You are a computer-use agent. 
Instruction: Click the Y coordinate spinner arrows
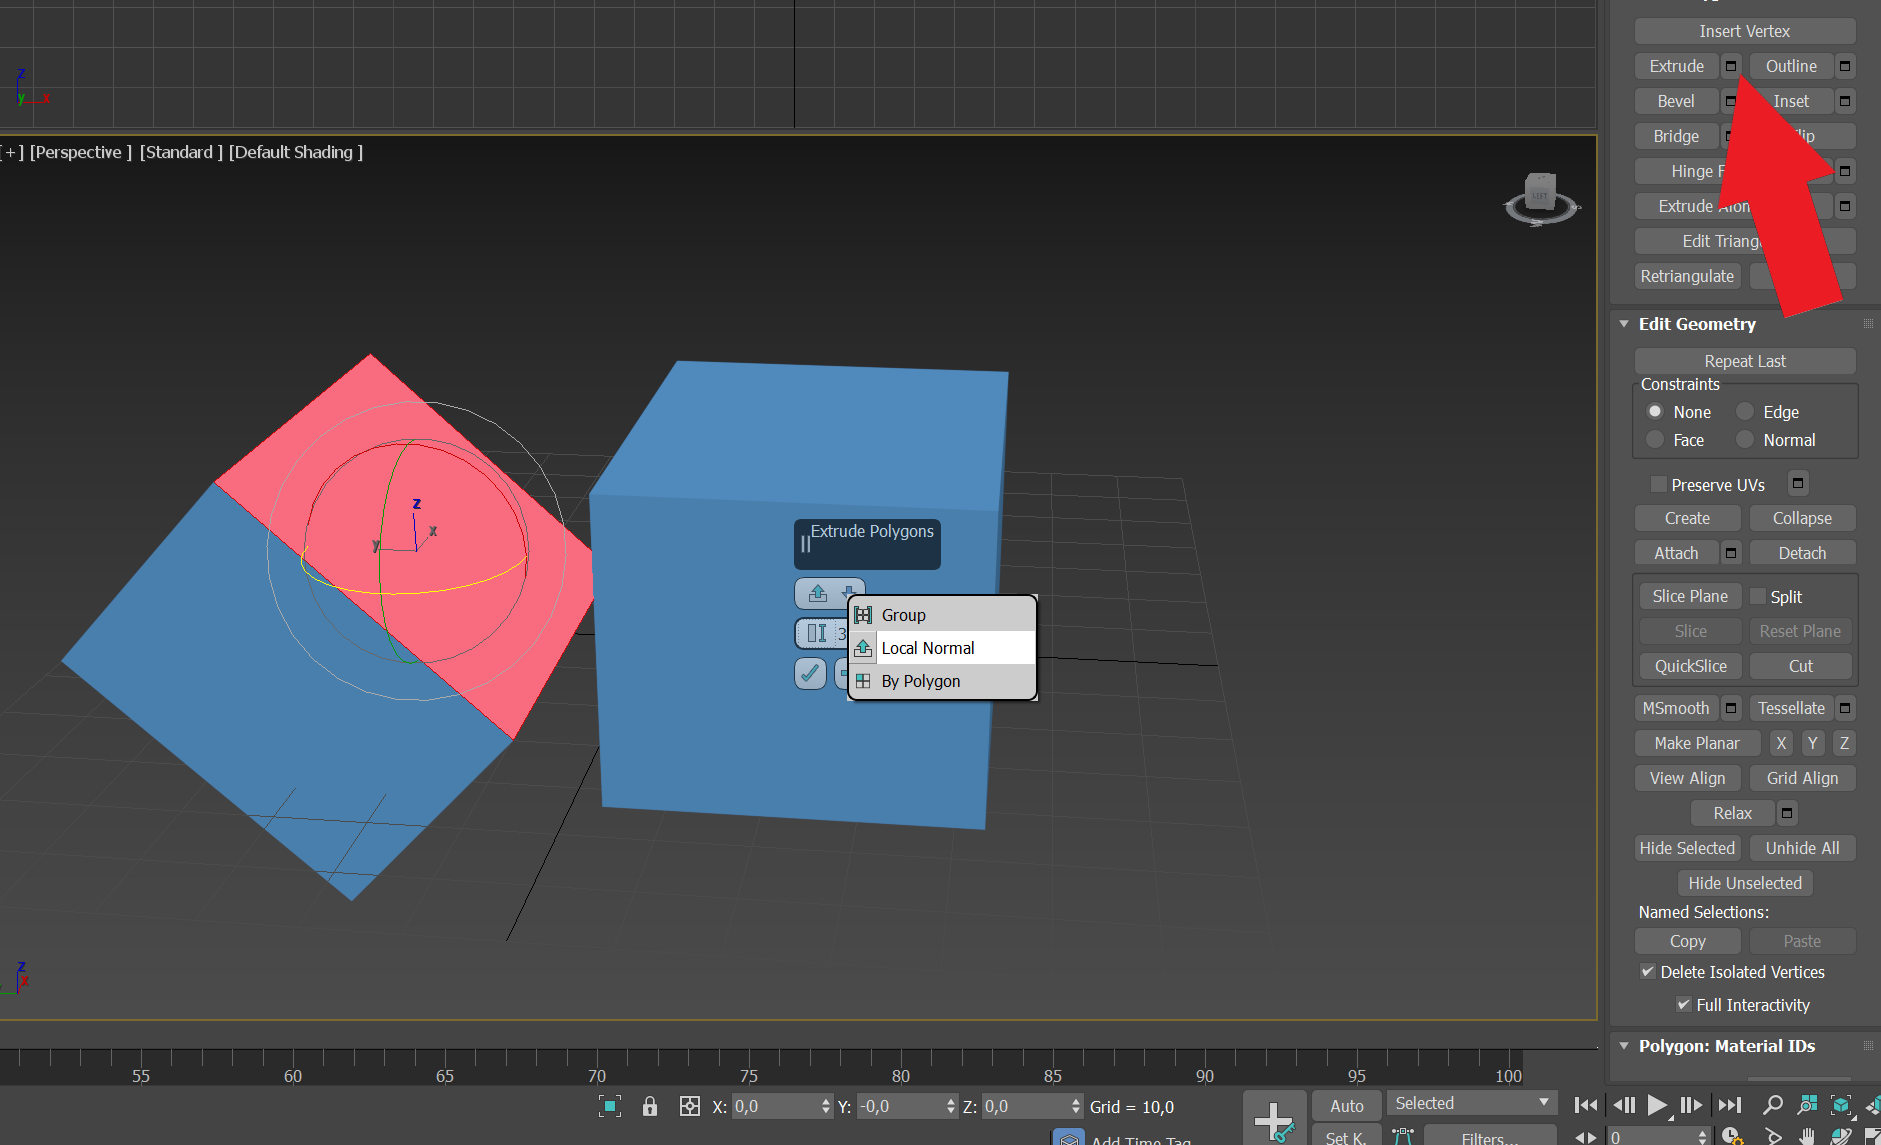(x=950, y=1106)
